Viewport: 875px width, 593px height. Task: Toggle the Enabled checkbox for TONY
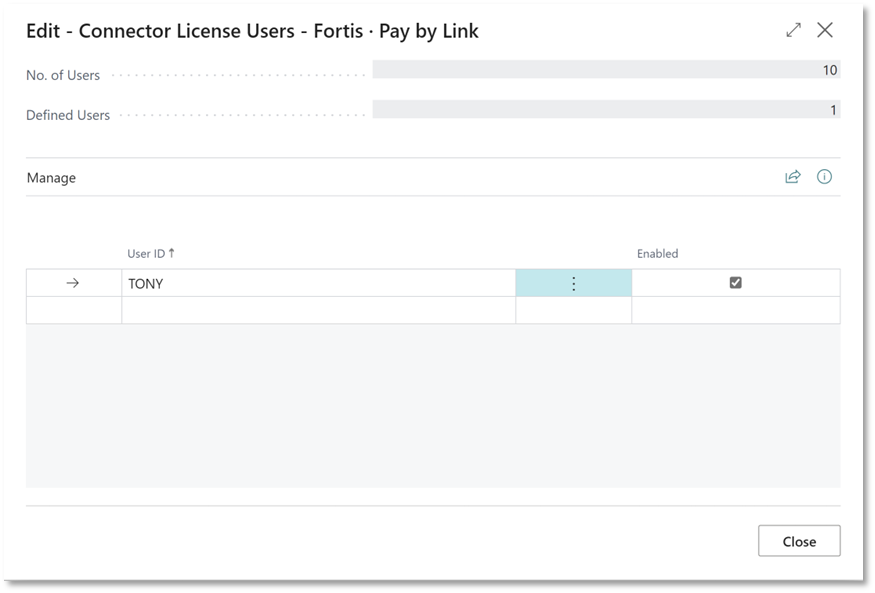[x=735, y=283]
